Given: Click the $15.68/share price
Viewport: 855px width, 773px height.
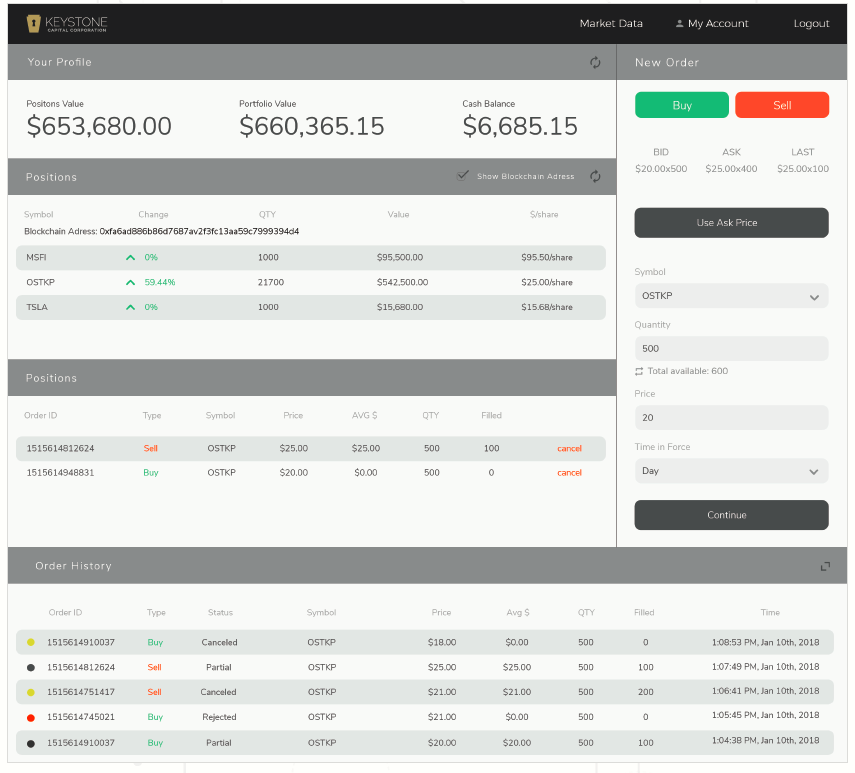Looking at the screenshot, I should click(547, 307).
